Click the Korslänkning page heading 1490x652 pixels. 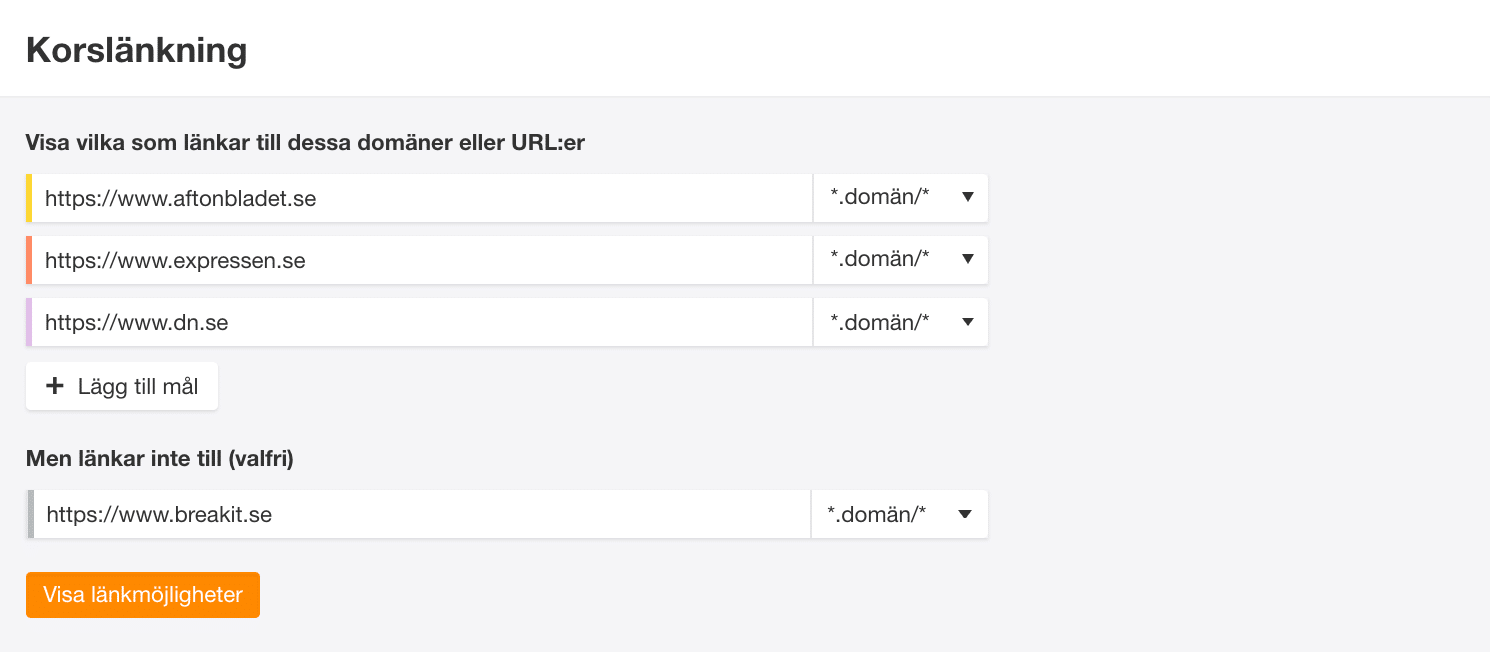136,49
